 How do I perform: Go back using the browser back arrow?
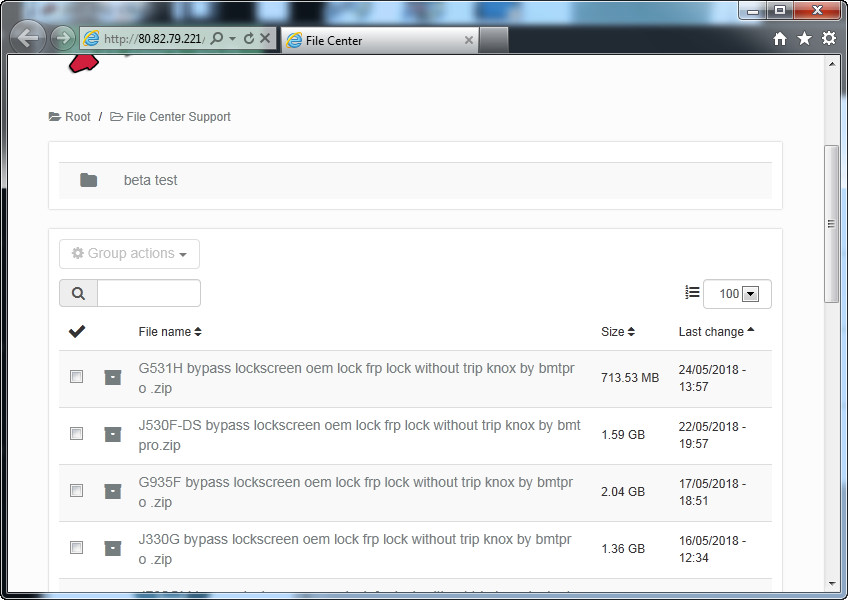point(27,38)
